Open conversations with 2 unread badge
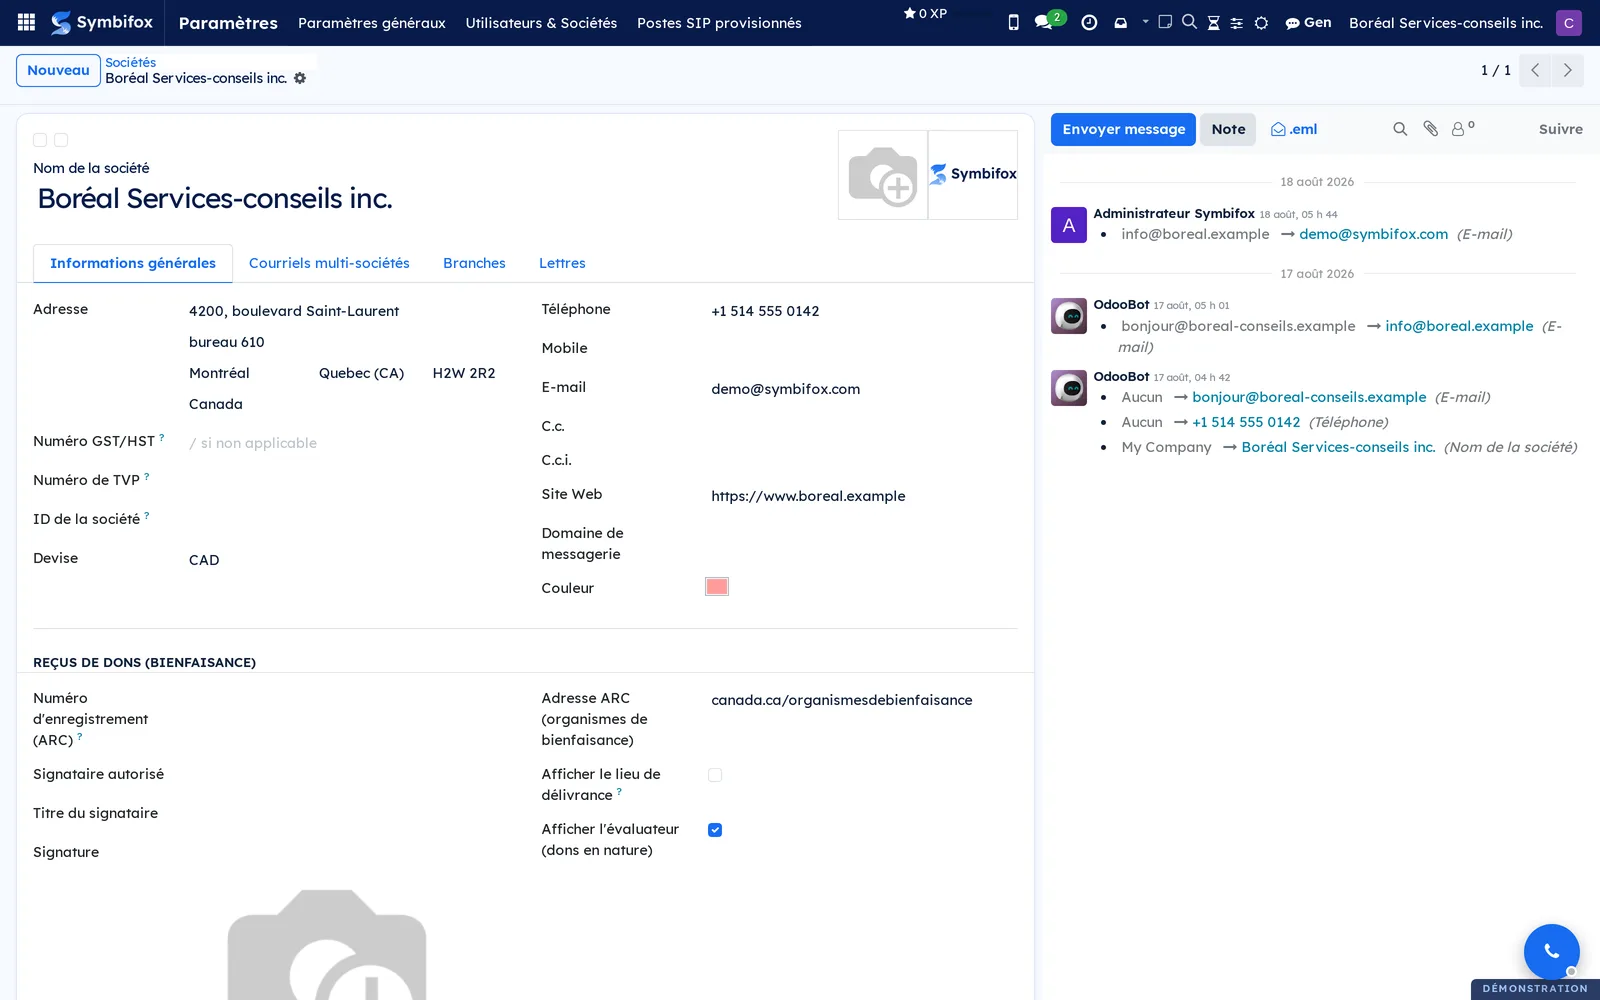The image size is (1600, 1000). coord(1049,20)
